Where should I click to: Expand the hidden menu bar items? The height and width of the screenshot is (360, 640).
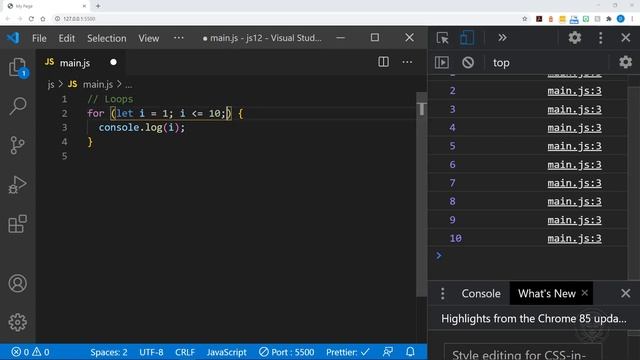(178, 38)
